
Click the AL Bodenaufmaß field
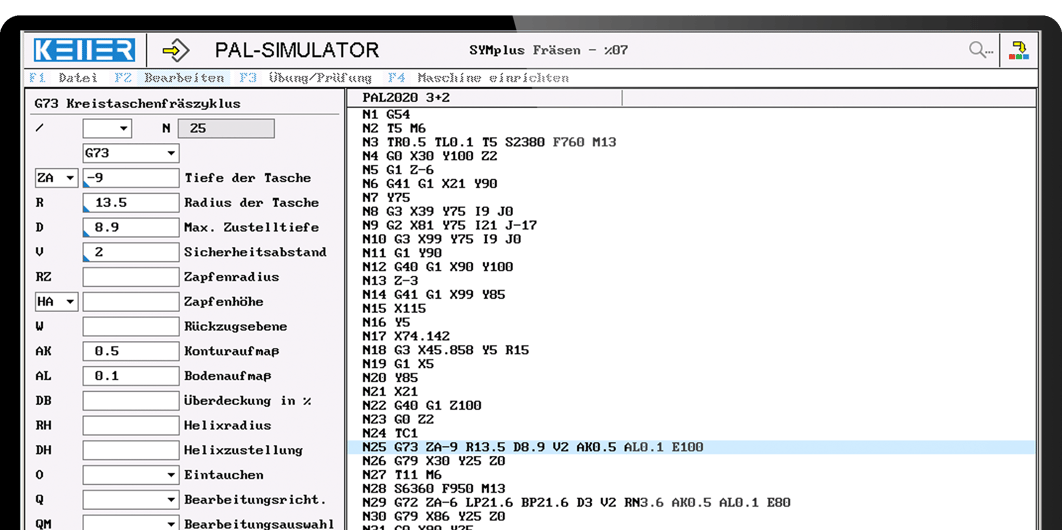[131, 376]
